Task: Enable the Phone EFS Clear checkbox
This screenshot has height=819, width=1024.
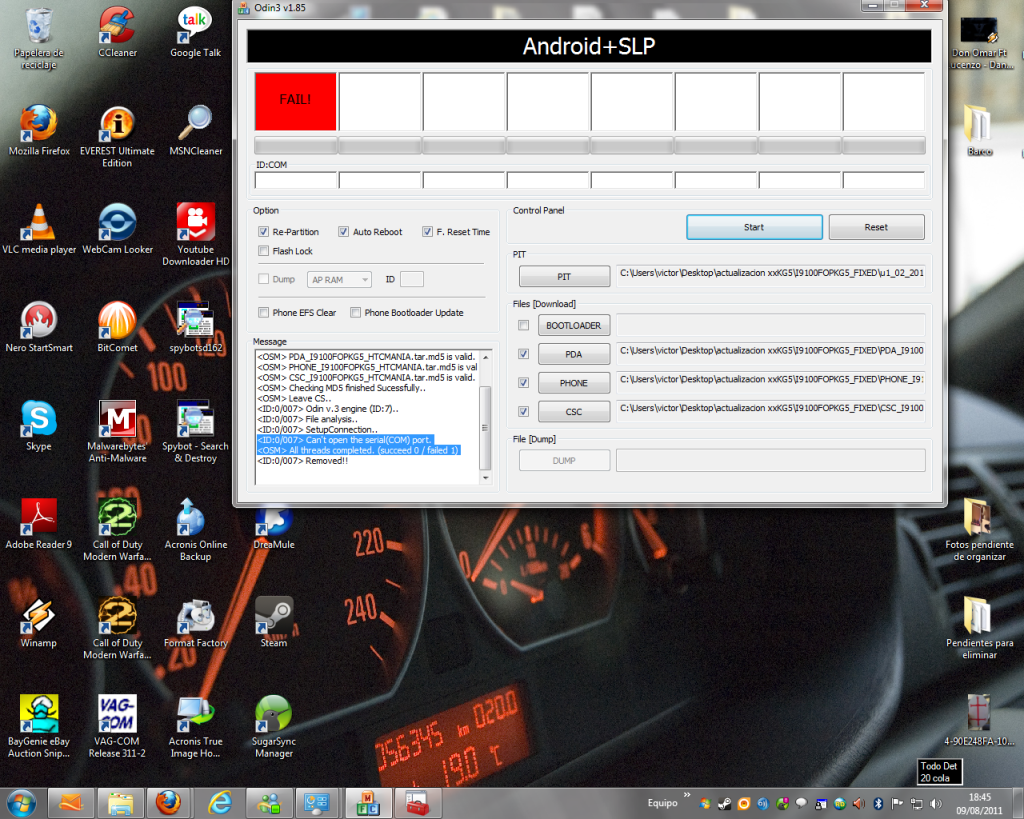Action: (264, 313)
